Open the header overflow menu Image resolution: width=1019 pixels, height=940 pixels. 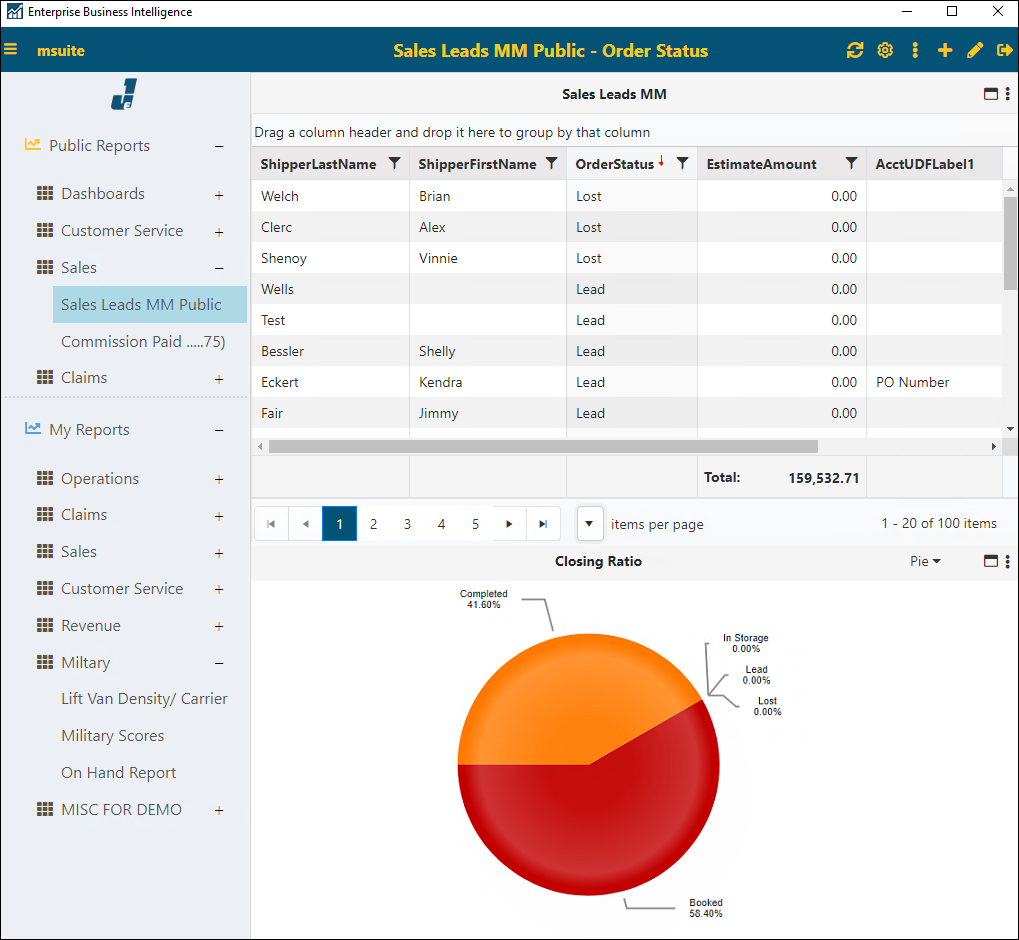click(x=914, y=50)
